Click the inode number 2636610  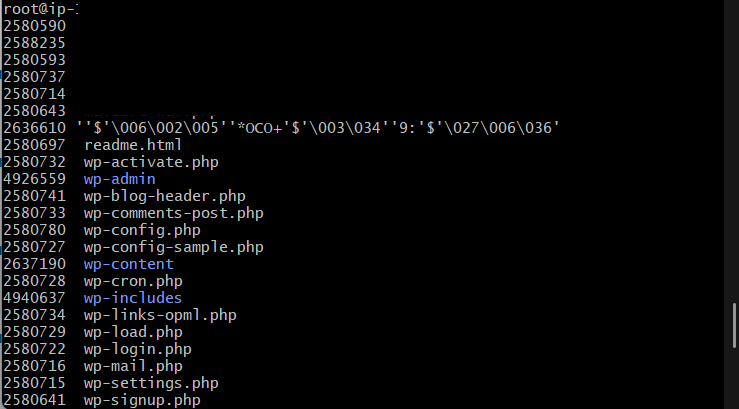(x=35, y=128)
